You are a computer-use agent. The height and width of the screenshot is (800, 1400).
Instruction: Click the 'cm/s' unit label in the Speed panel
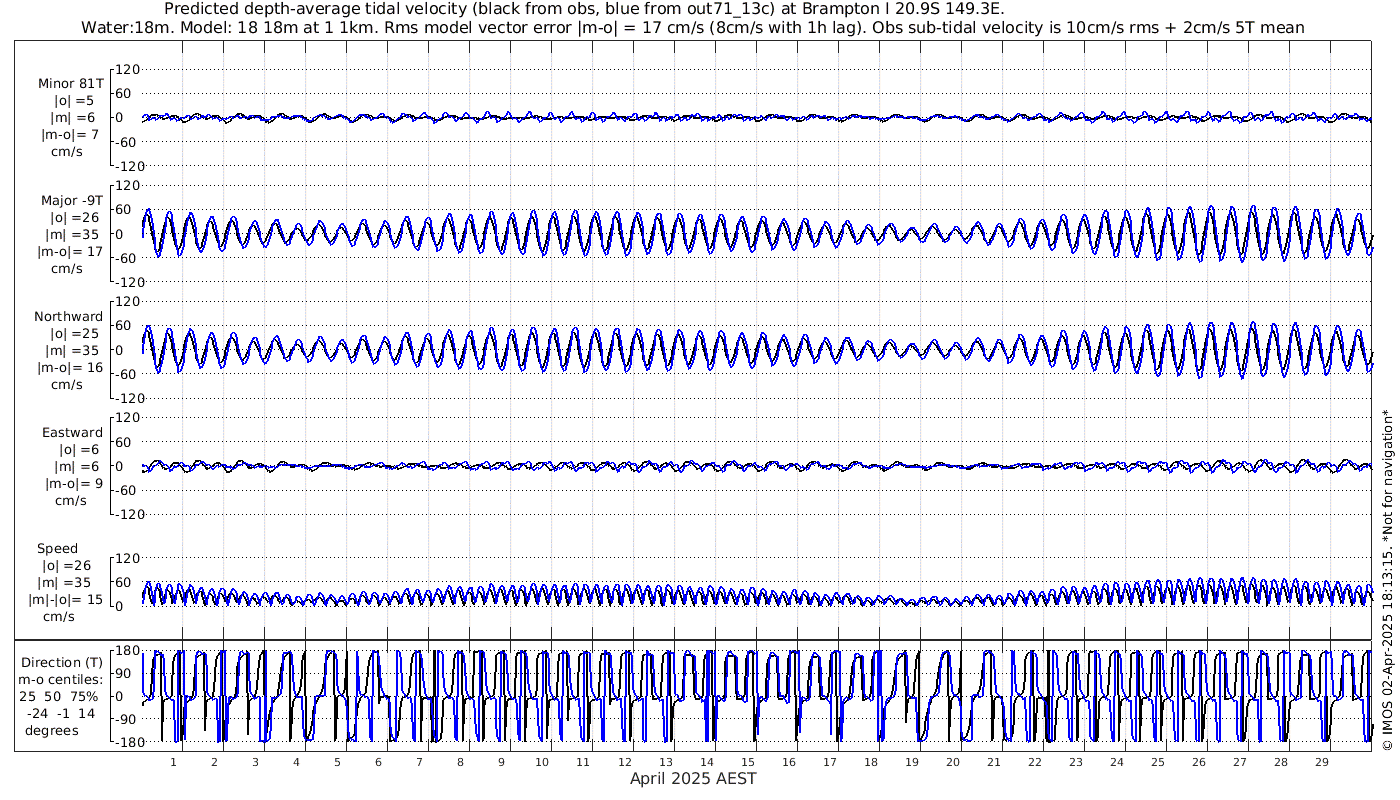coord(59,617)
